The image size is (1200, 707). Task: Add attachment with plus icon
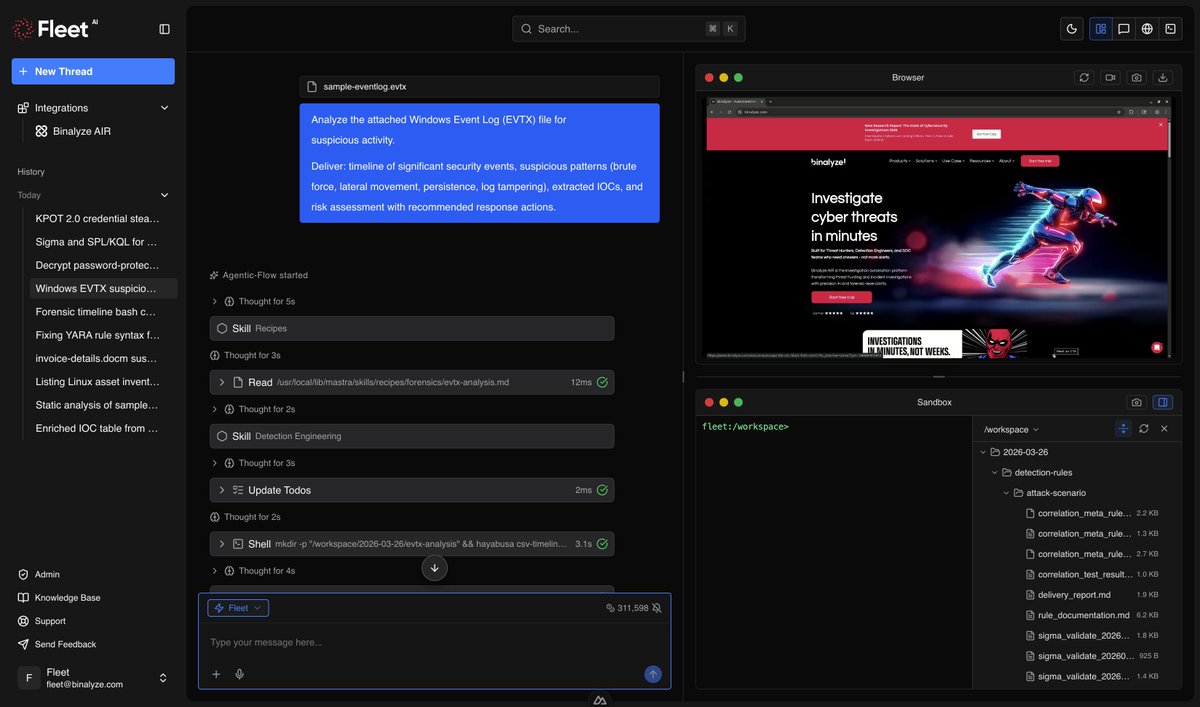[216, 674]
